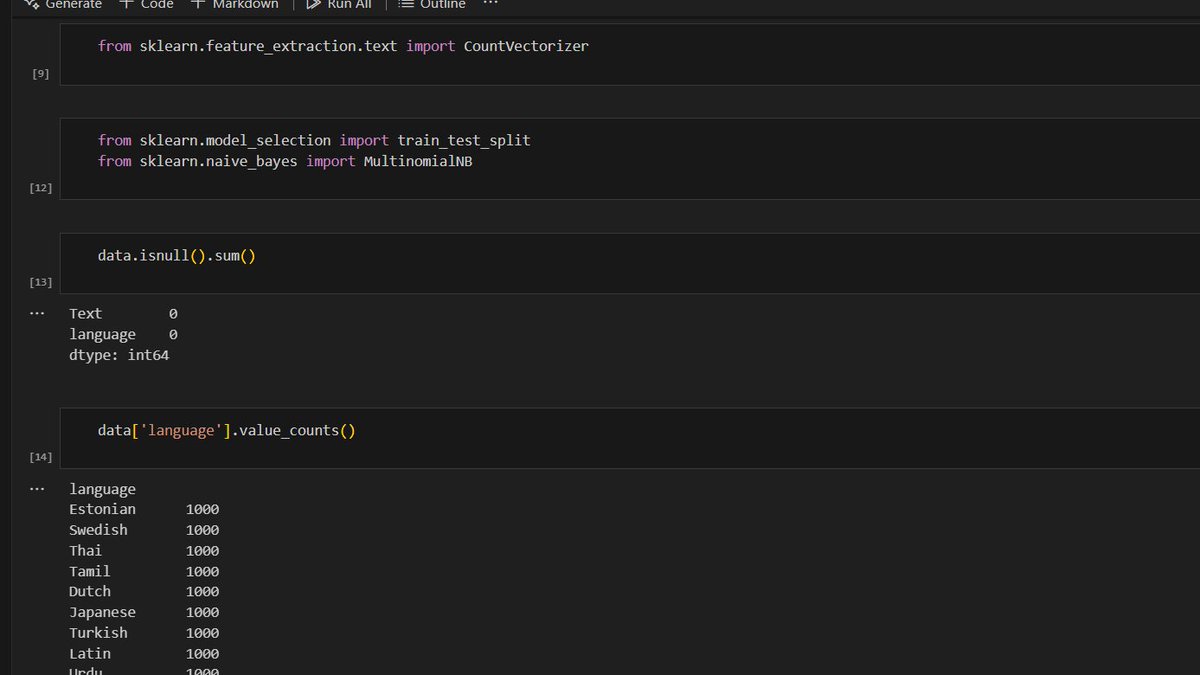This screenshot has height=675, width=1200.
Task: Run All notebook cells
Action: pyautogui.click(x=339, y=4)
